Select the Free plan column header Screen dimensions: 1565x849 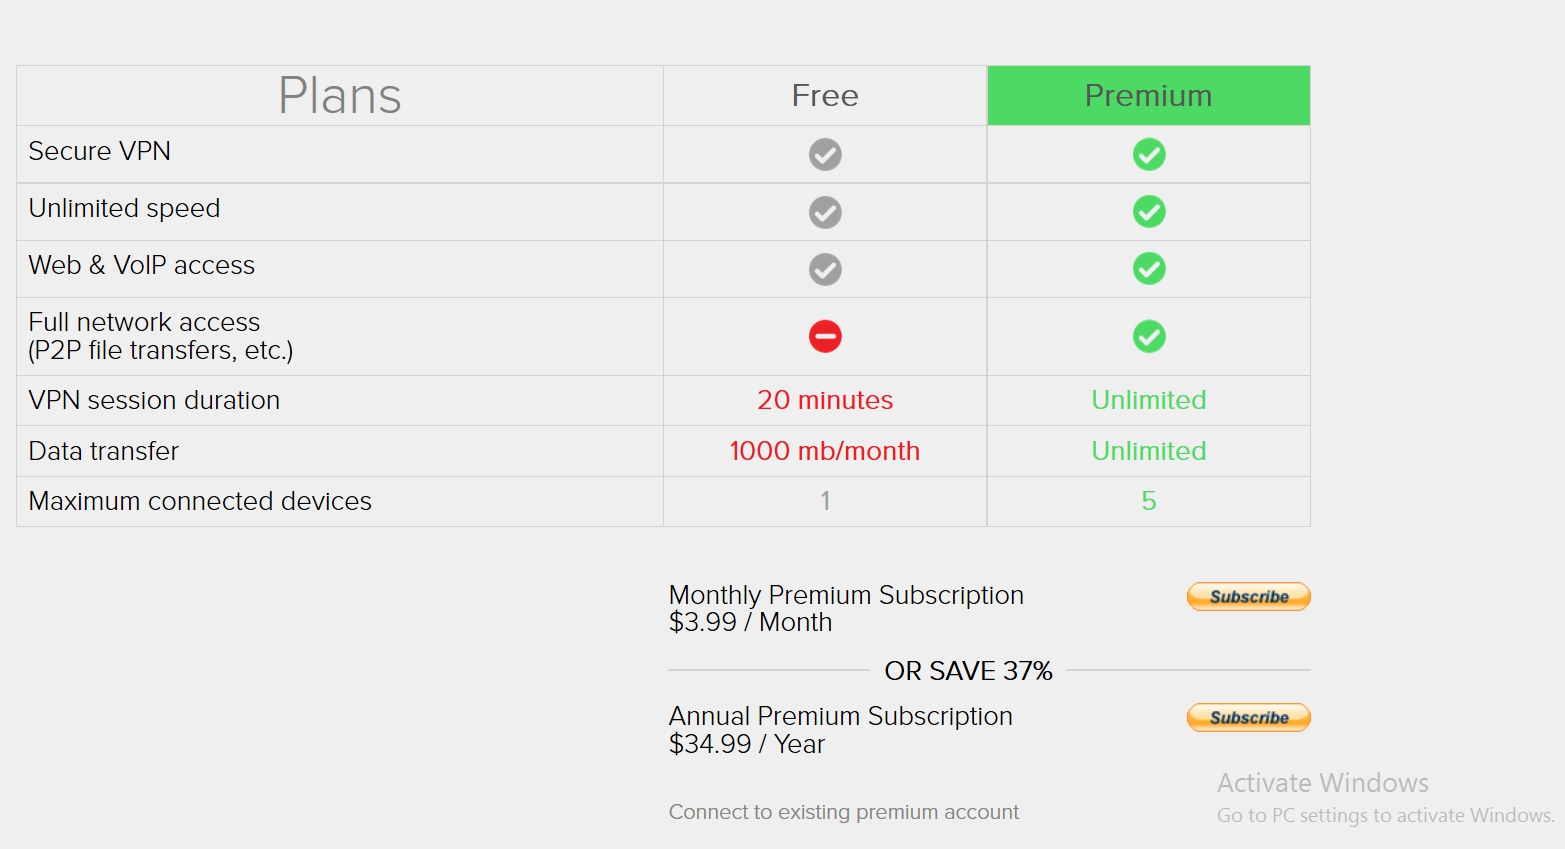[x=825, y=95]
